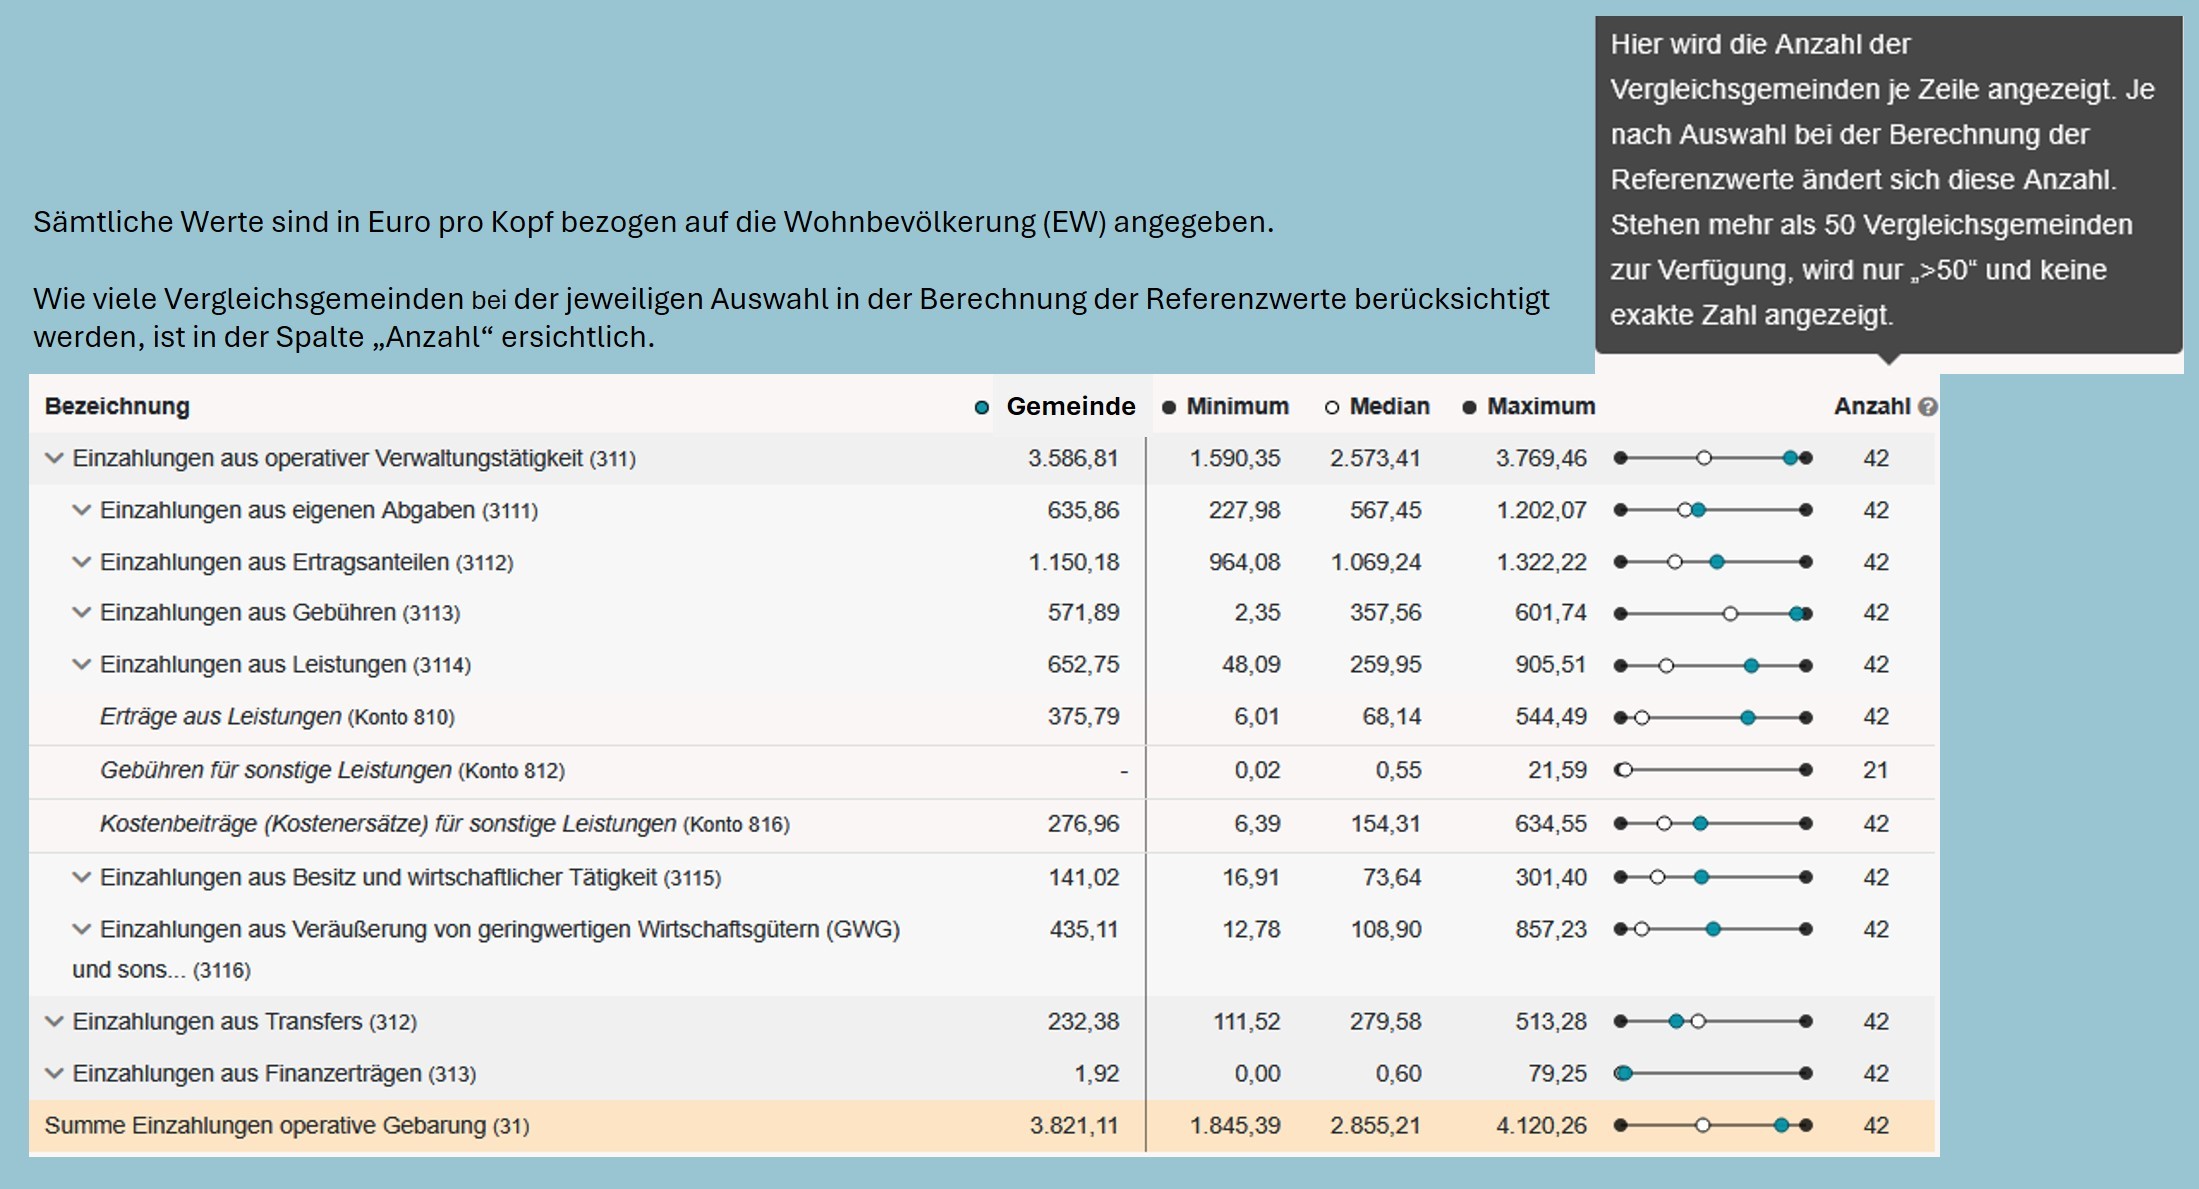Expand Einzahlungen aus Besitz (3115) chevron
Screen dimensions: 2199x1189
82,878
